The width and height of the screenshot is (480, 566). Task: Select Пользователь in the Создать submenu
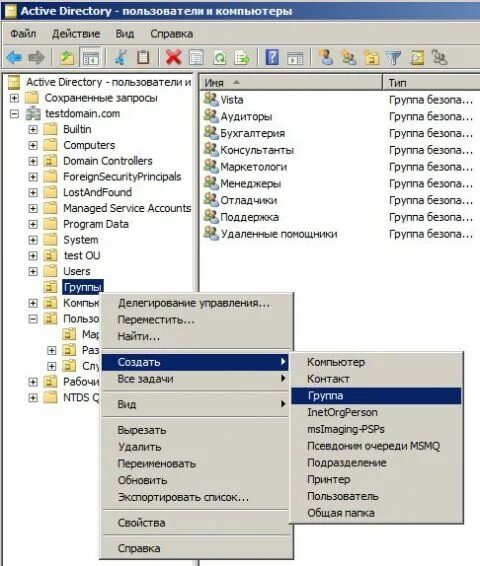click(x=376, y=496)
